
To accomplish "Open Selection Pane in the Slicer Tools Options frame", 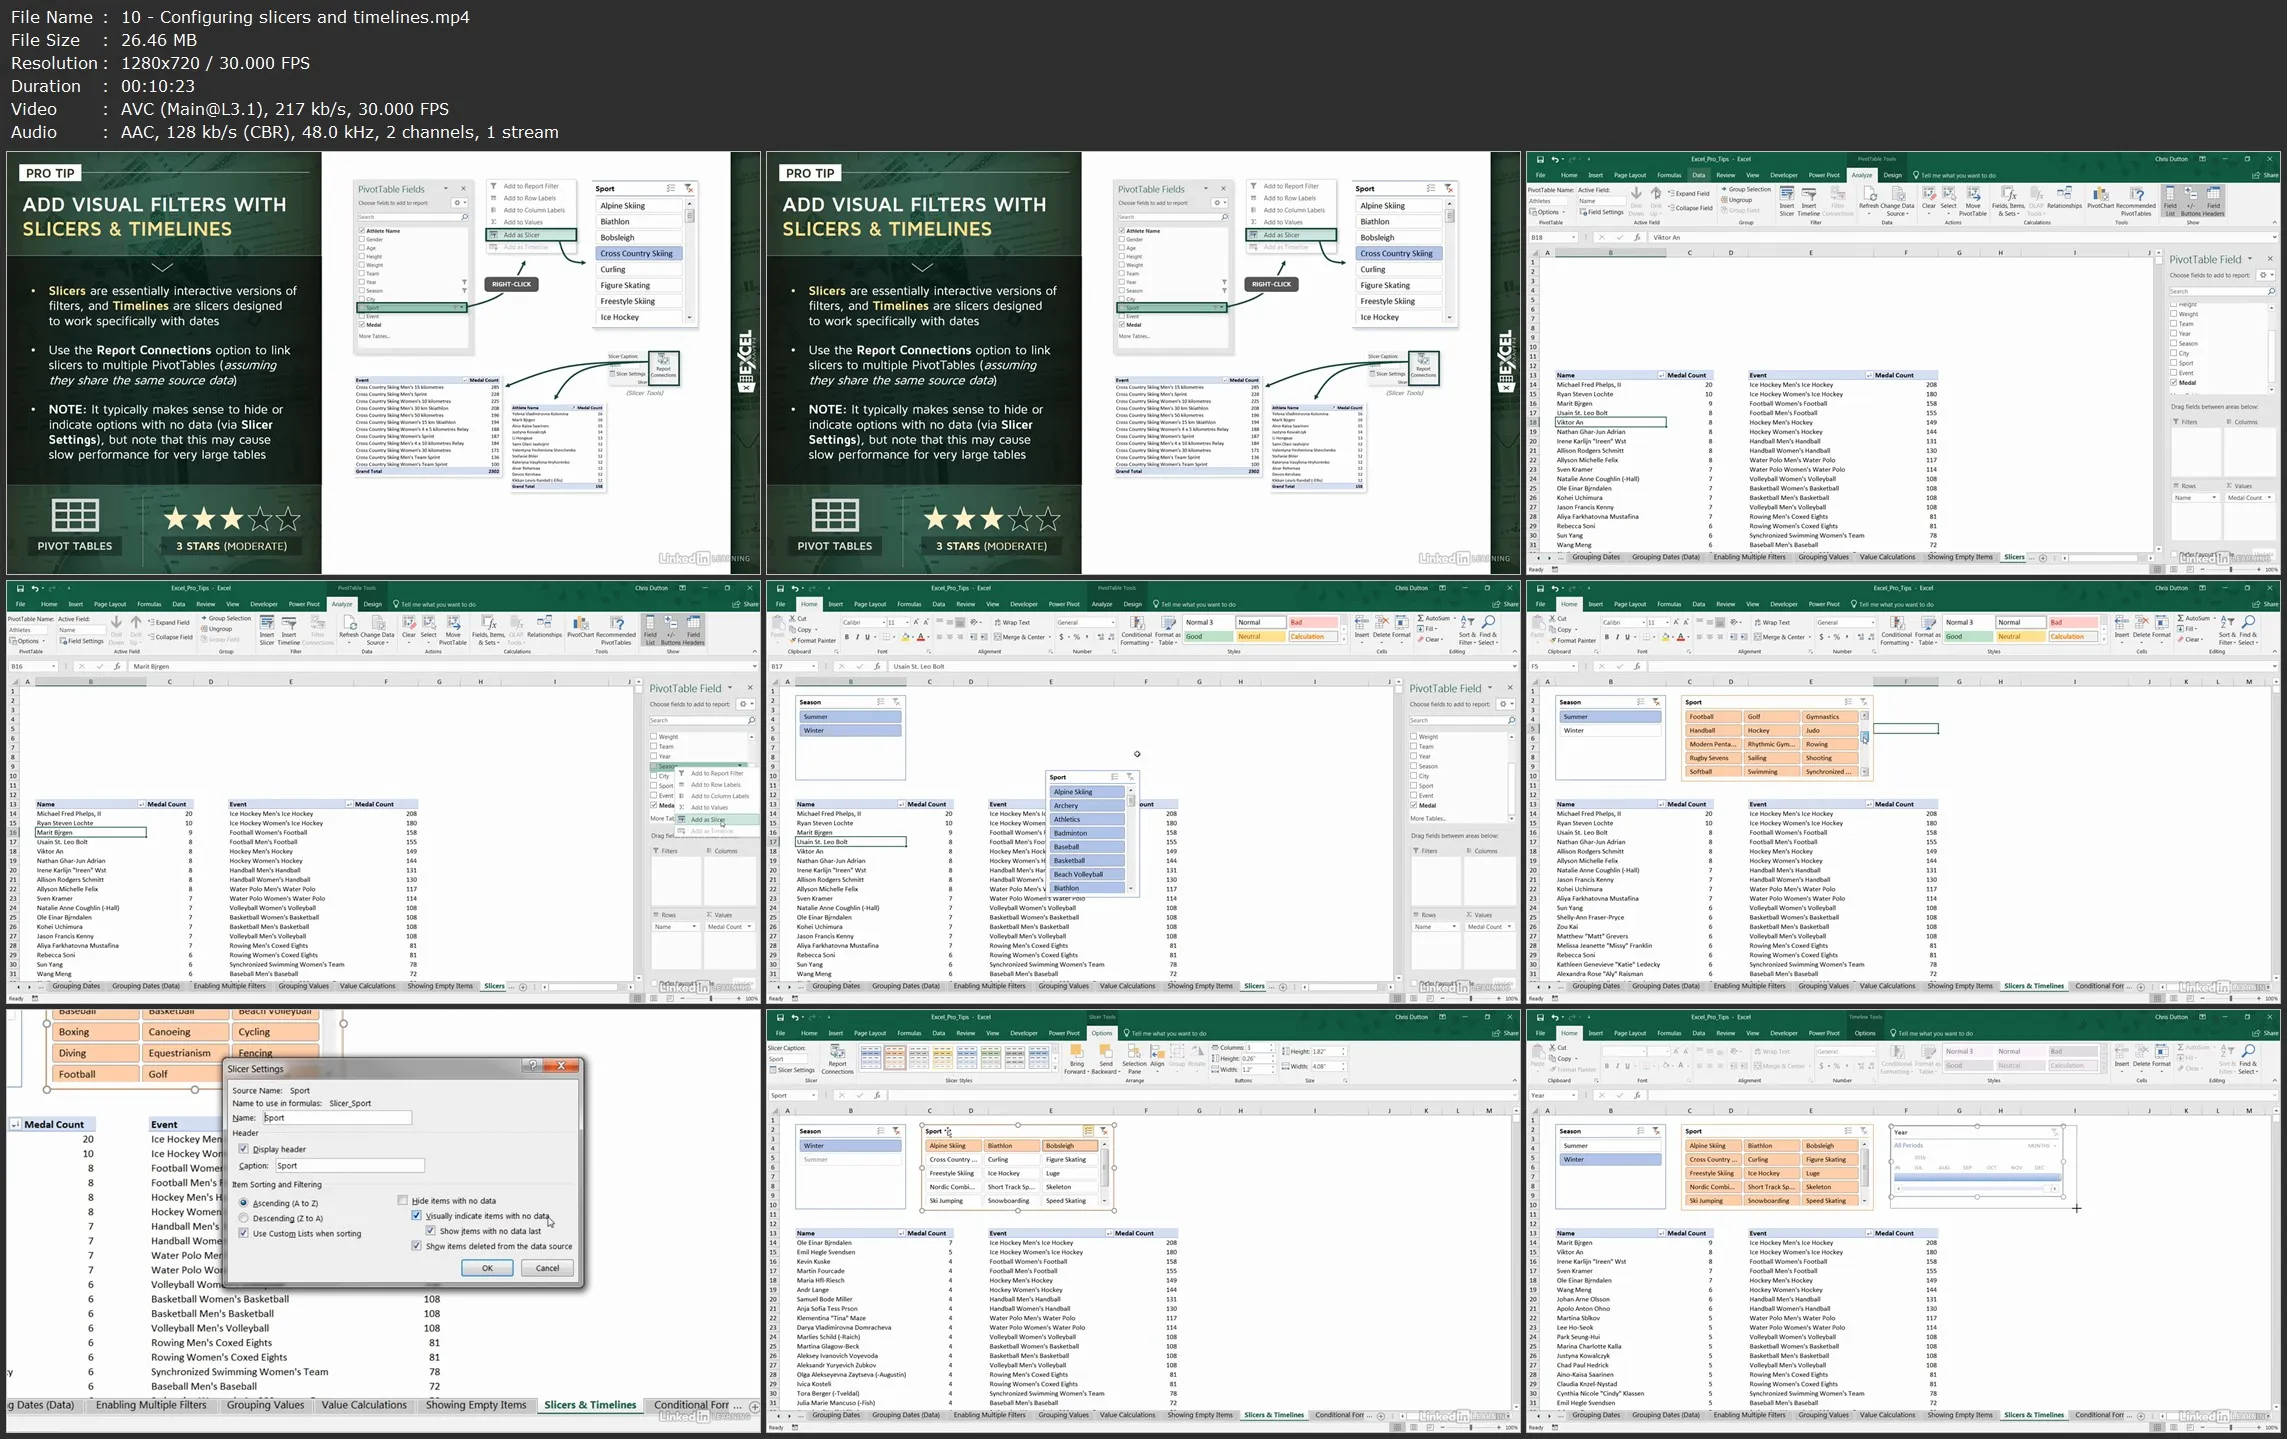I will [x=1134, y=1059].
